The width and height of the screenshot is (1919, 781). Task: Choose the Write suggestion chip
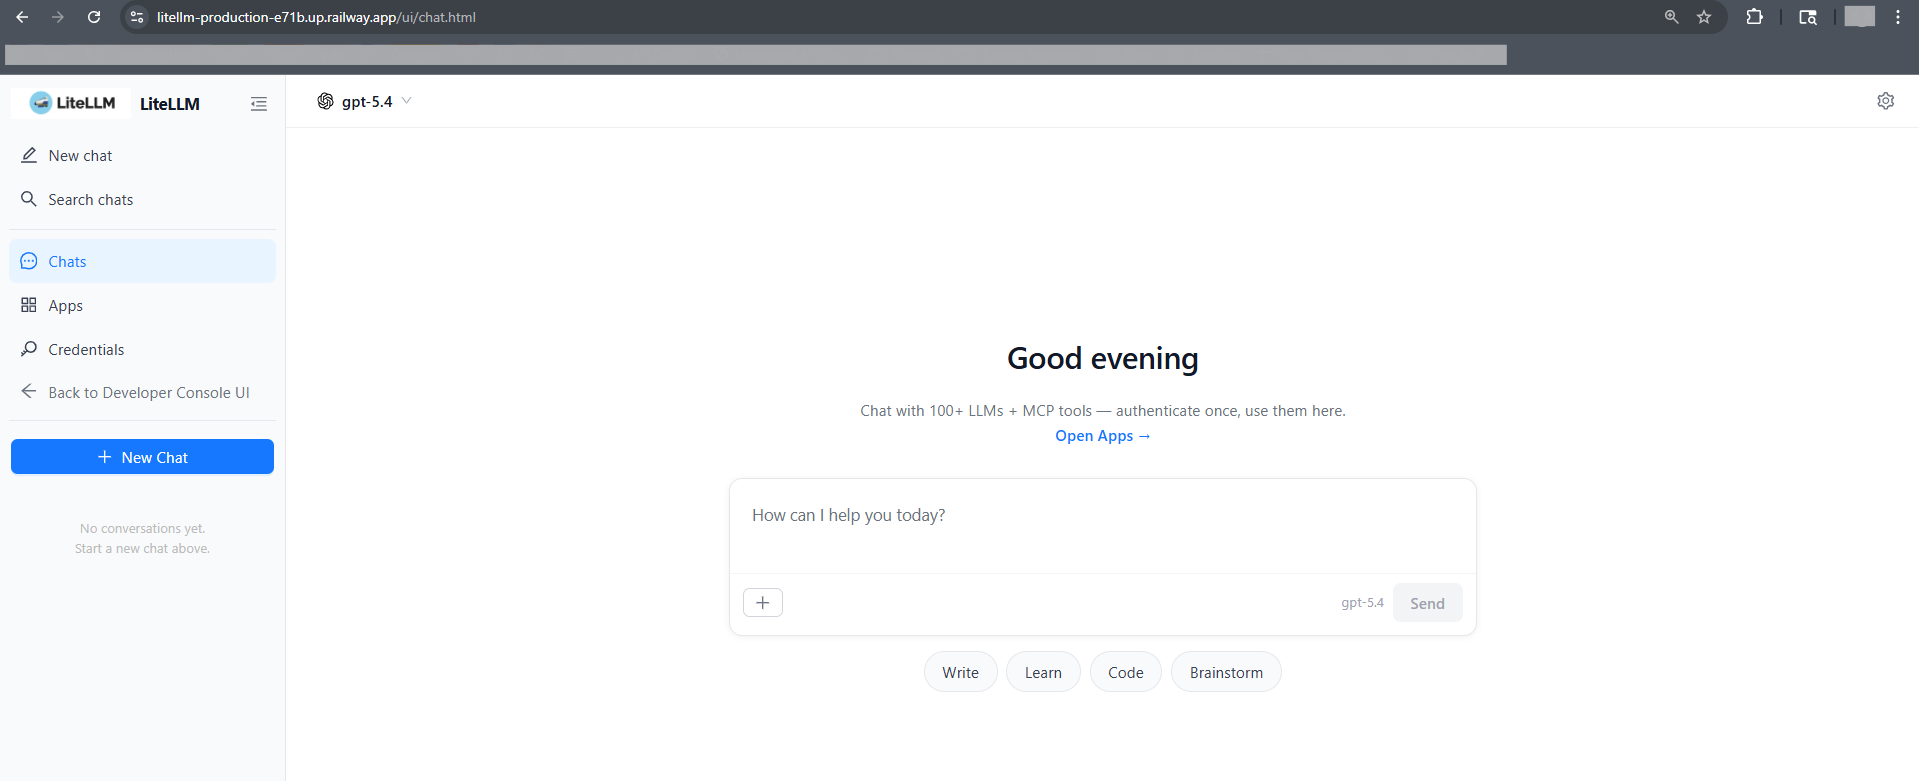960,672
